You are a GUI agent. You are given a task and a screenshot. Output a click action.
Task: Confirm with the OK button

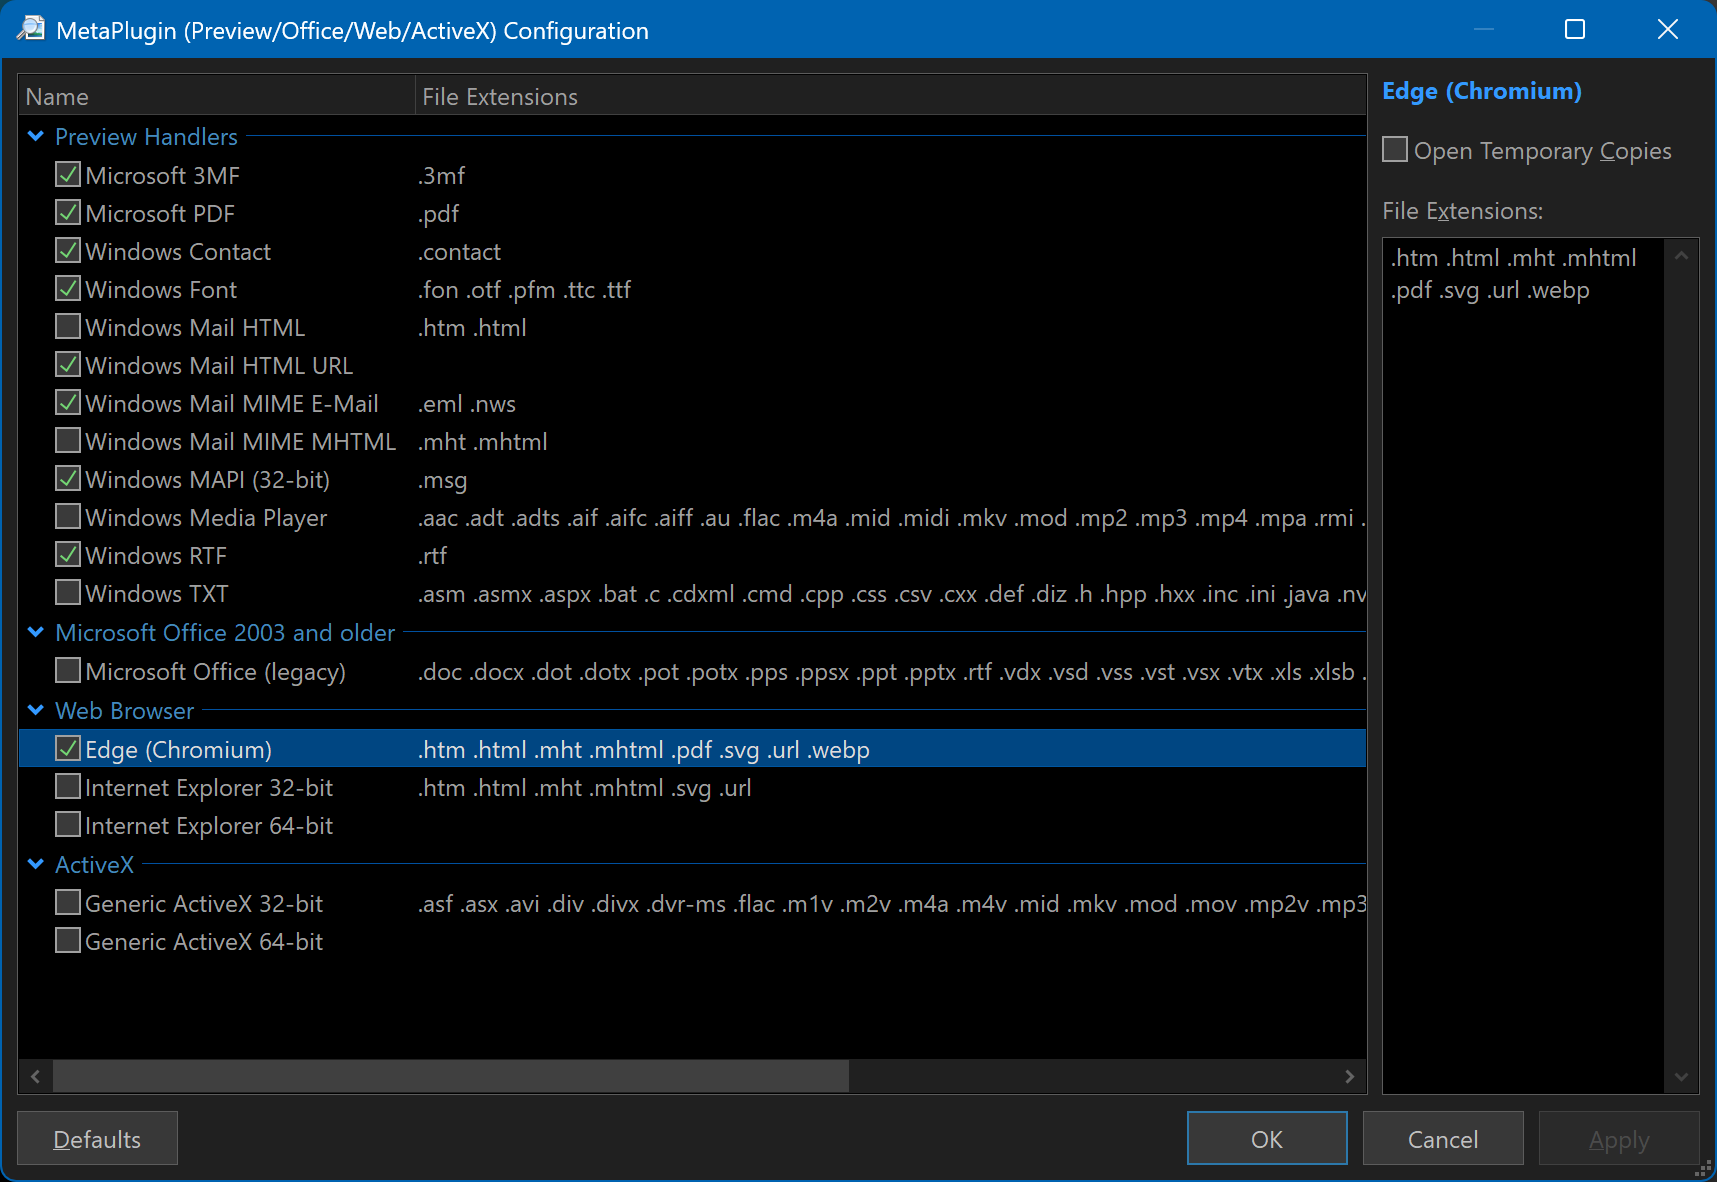[x=1267, y=1139]
